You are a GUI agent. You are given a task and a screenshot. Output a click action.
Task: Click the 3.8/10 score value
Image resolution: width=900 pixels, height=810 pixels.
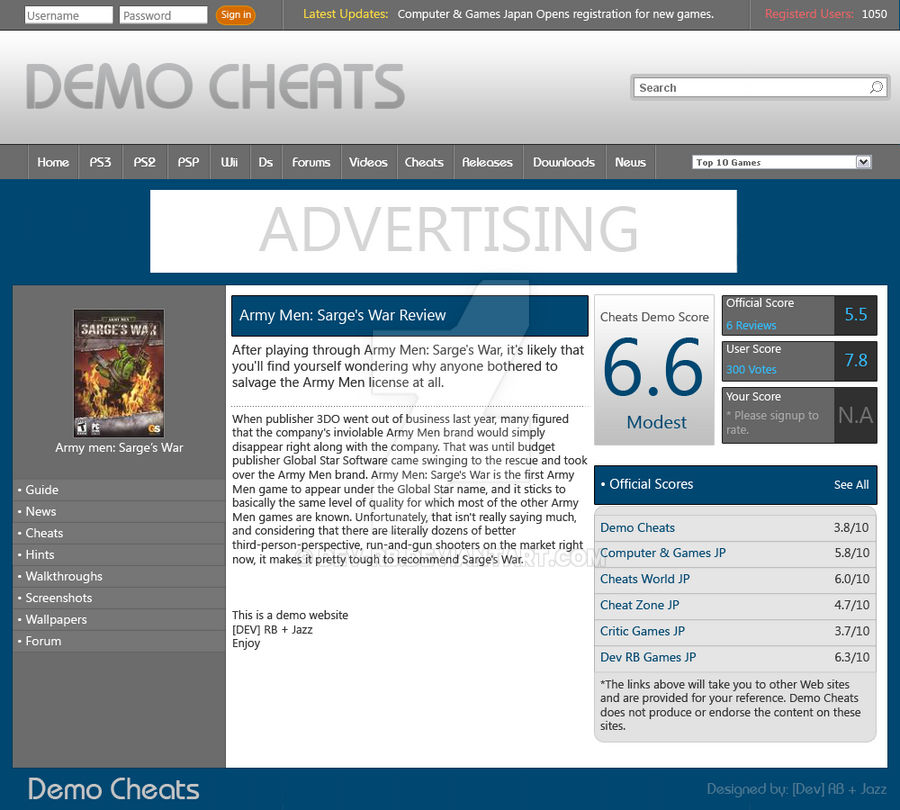tap(851, 528)
